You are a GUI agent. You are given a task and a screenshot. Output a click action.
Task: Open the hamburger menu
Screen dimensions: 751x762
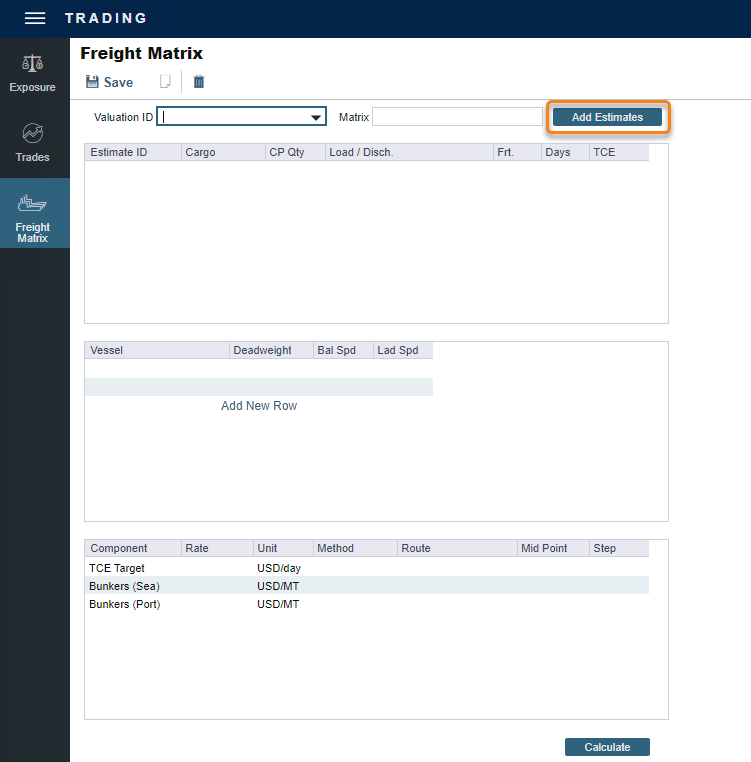35,19
